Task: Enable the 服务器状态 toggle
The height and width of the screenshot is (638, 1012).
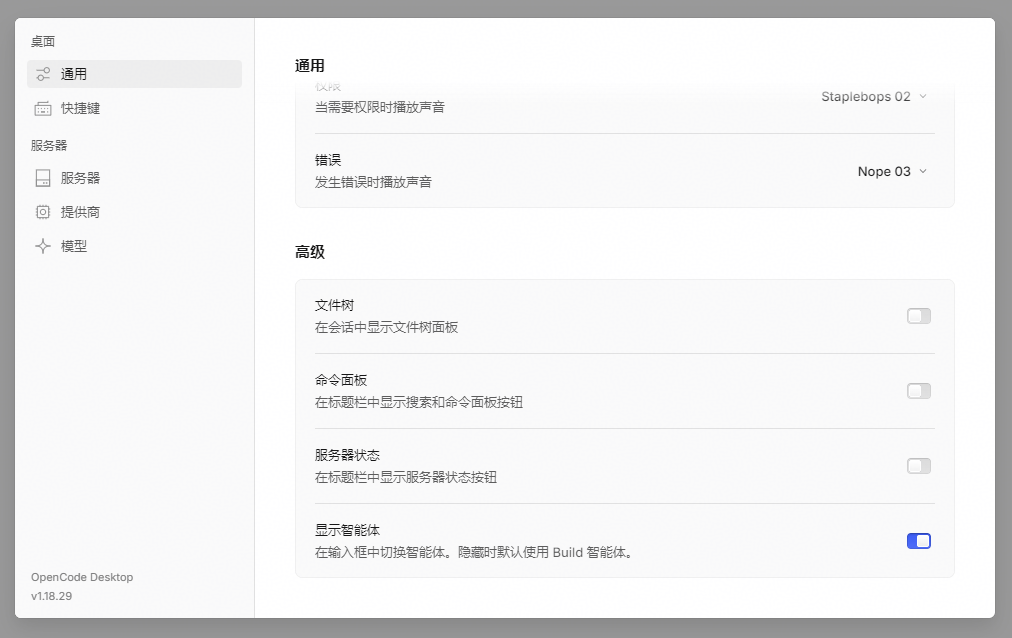Action: pos(918,466)
